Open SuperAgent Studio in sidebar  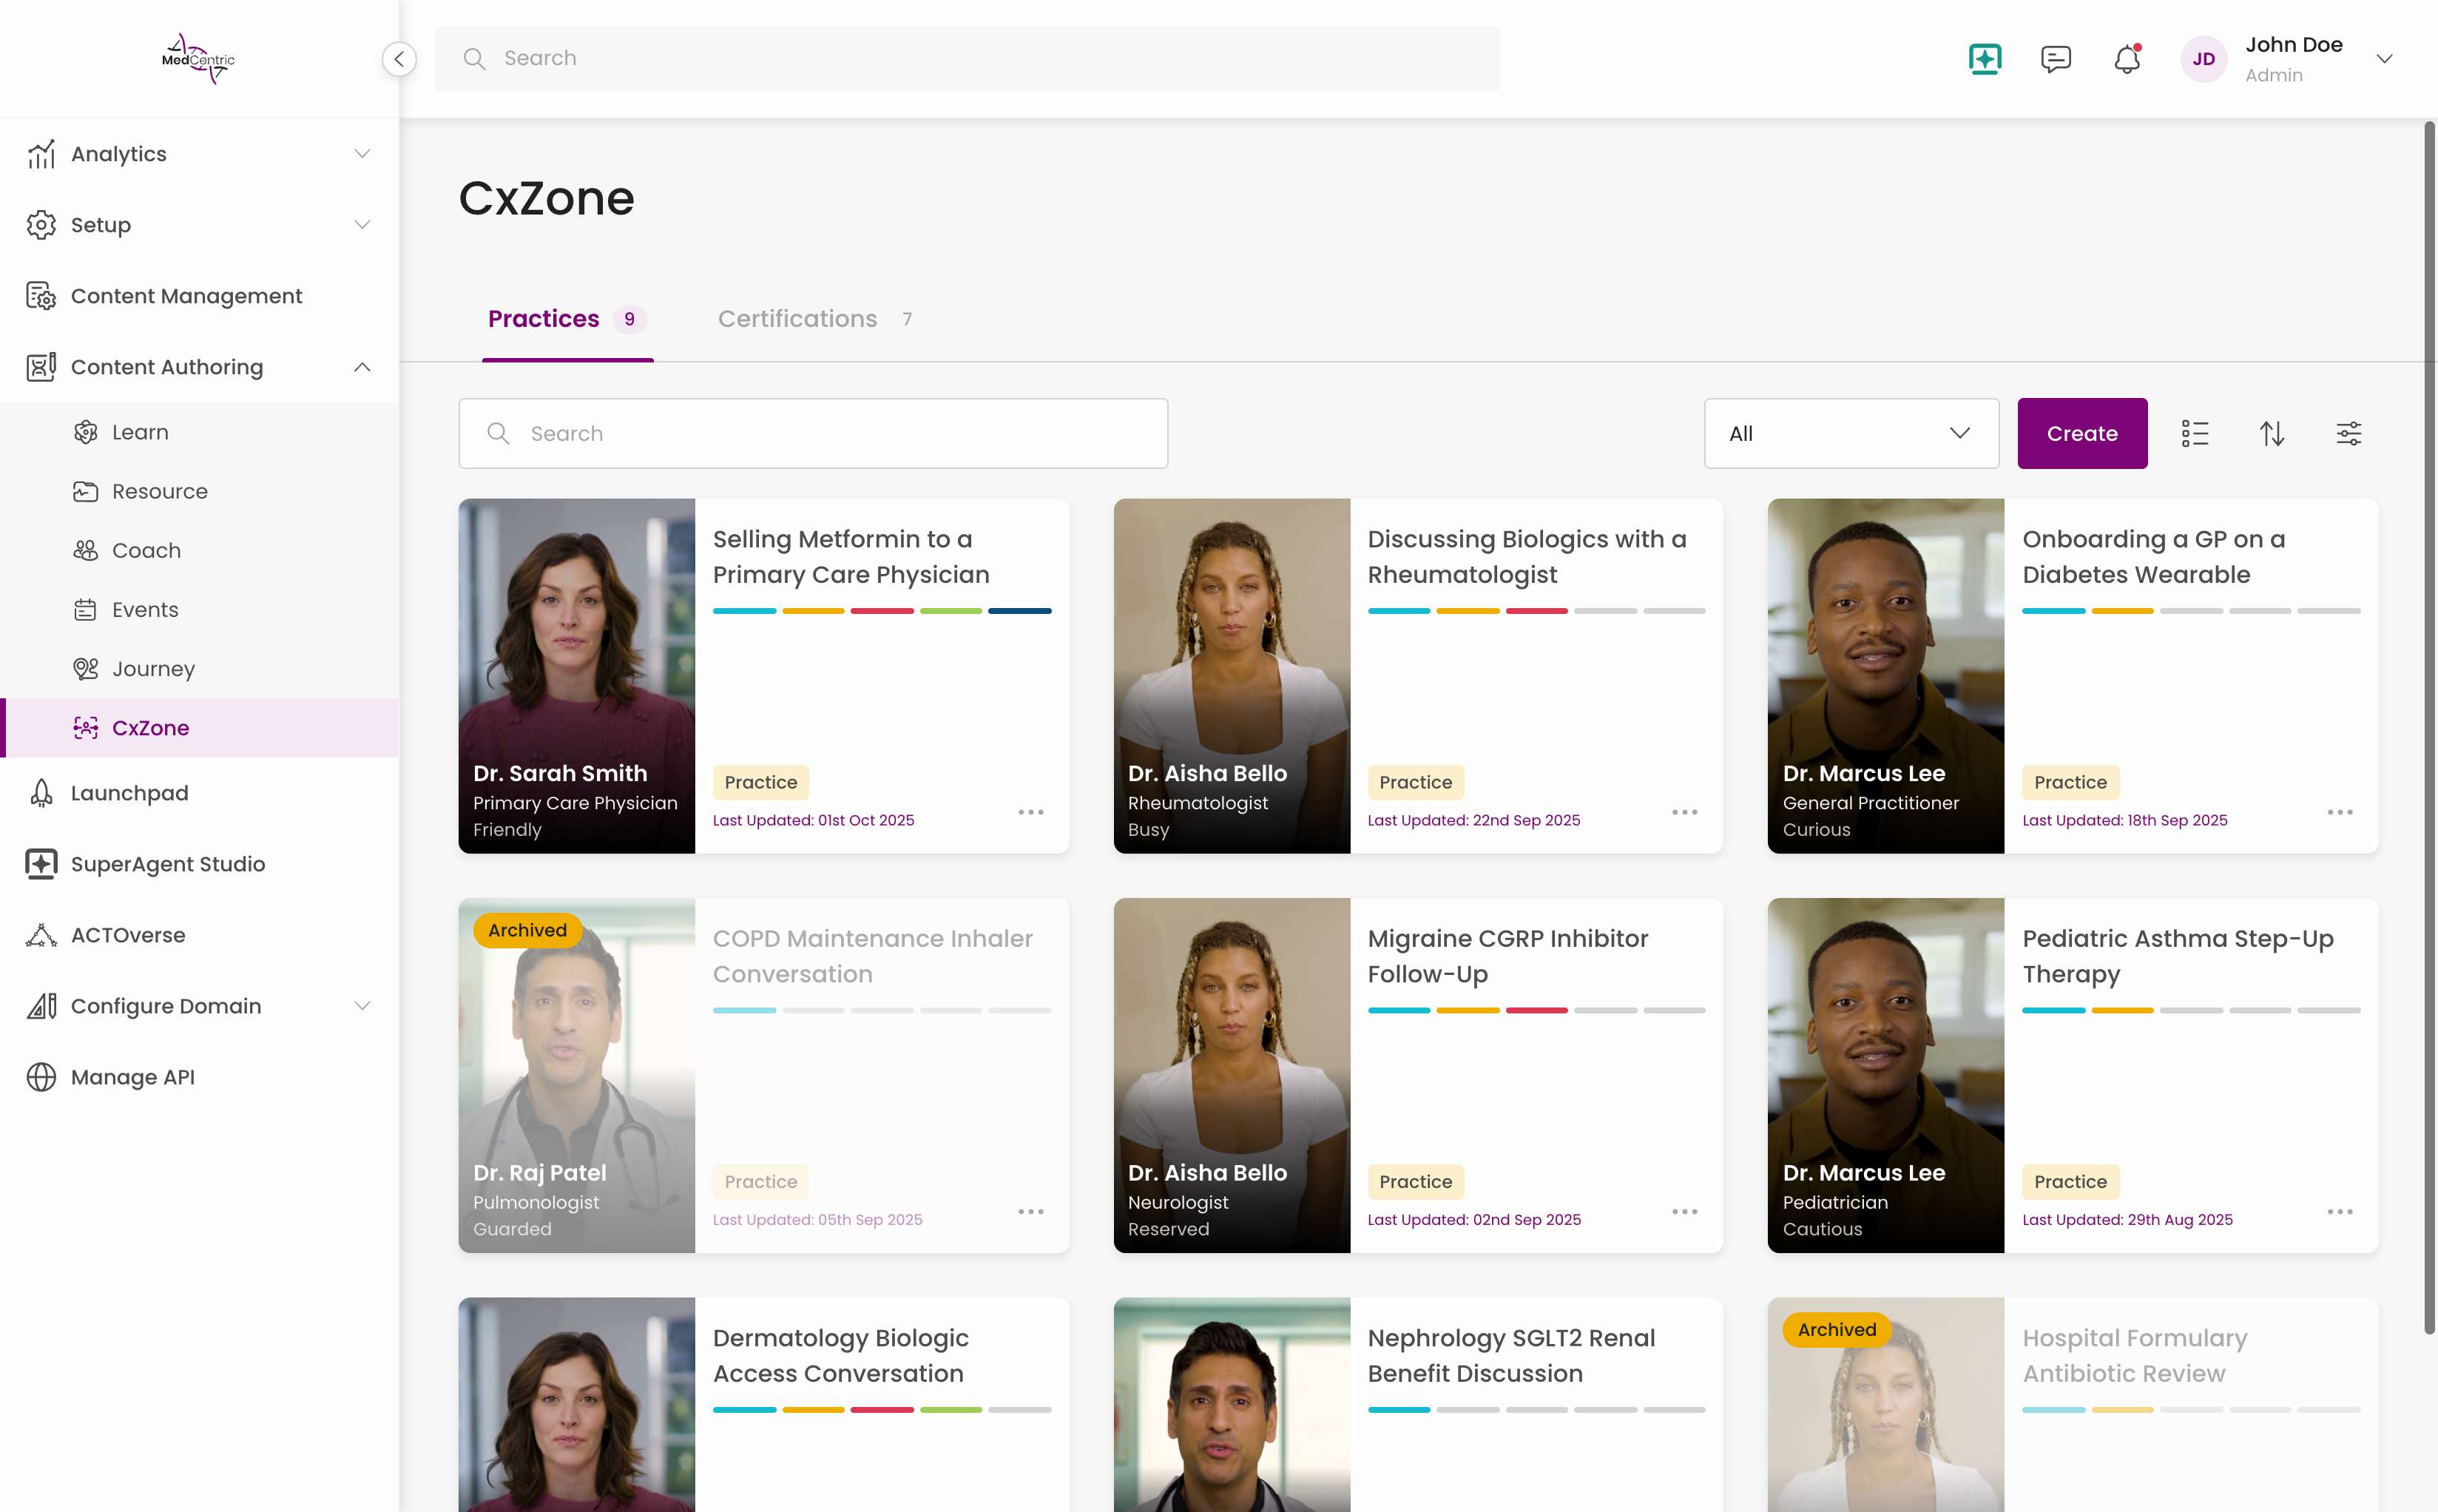(x=200, y=863)
